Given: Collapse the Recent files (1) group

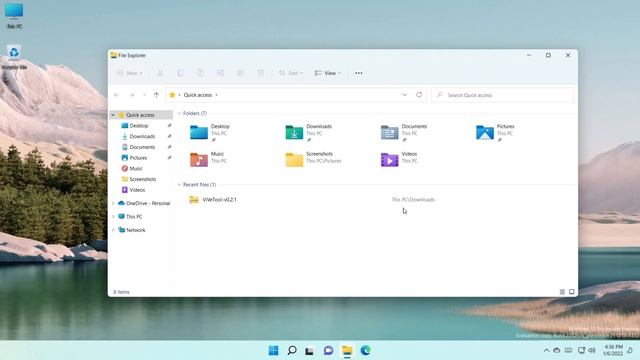Looking at the screenshot, I should point(179,184).
